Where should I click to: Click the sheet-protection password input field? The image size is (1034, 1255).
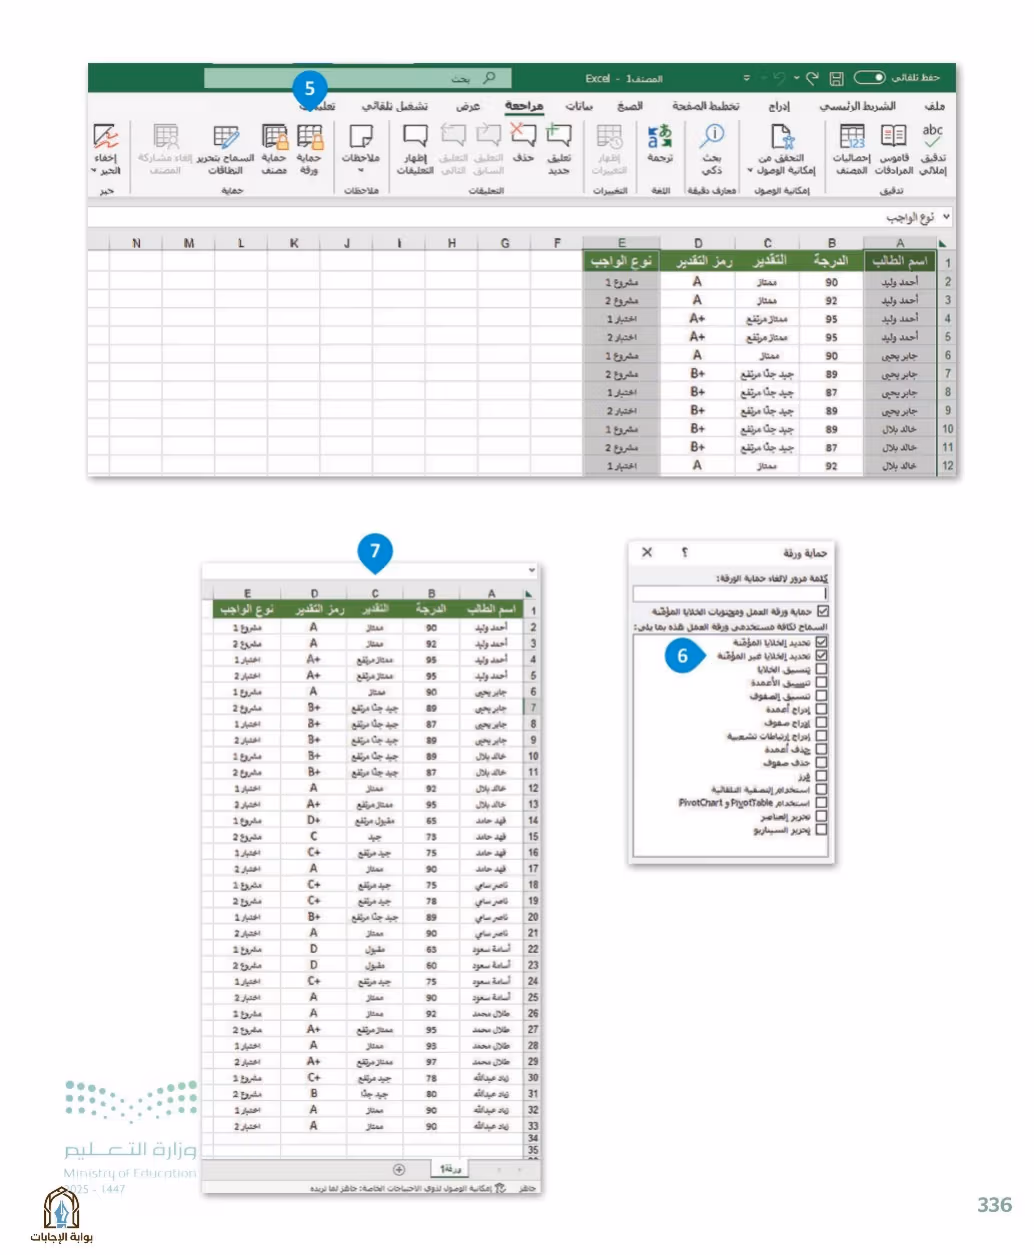(x=731, y=593)
